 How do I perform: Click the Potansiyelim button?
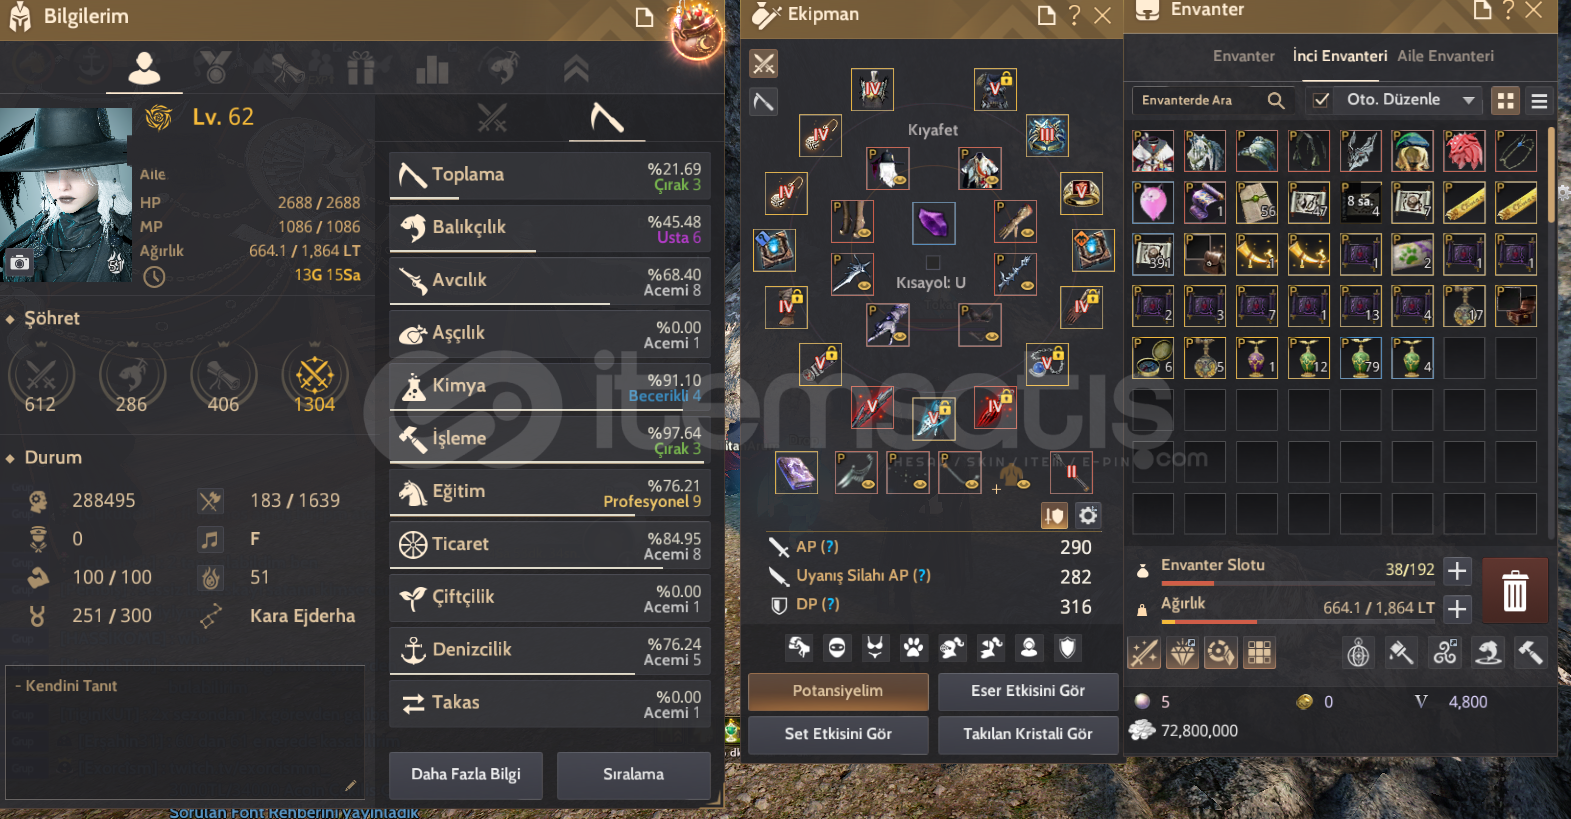coord(838,691)
